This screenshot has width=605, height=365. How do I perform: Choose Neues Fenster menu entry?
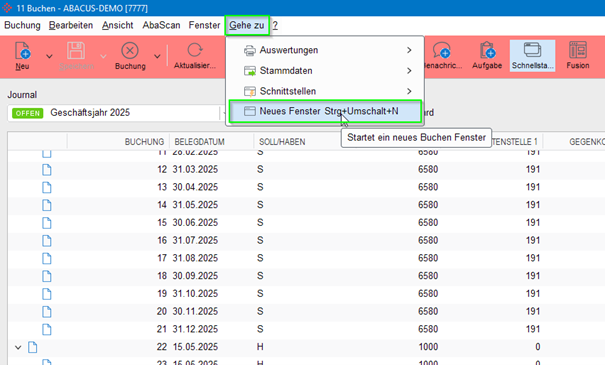pos(325,112)
